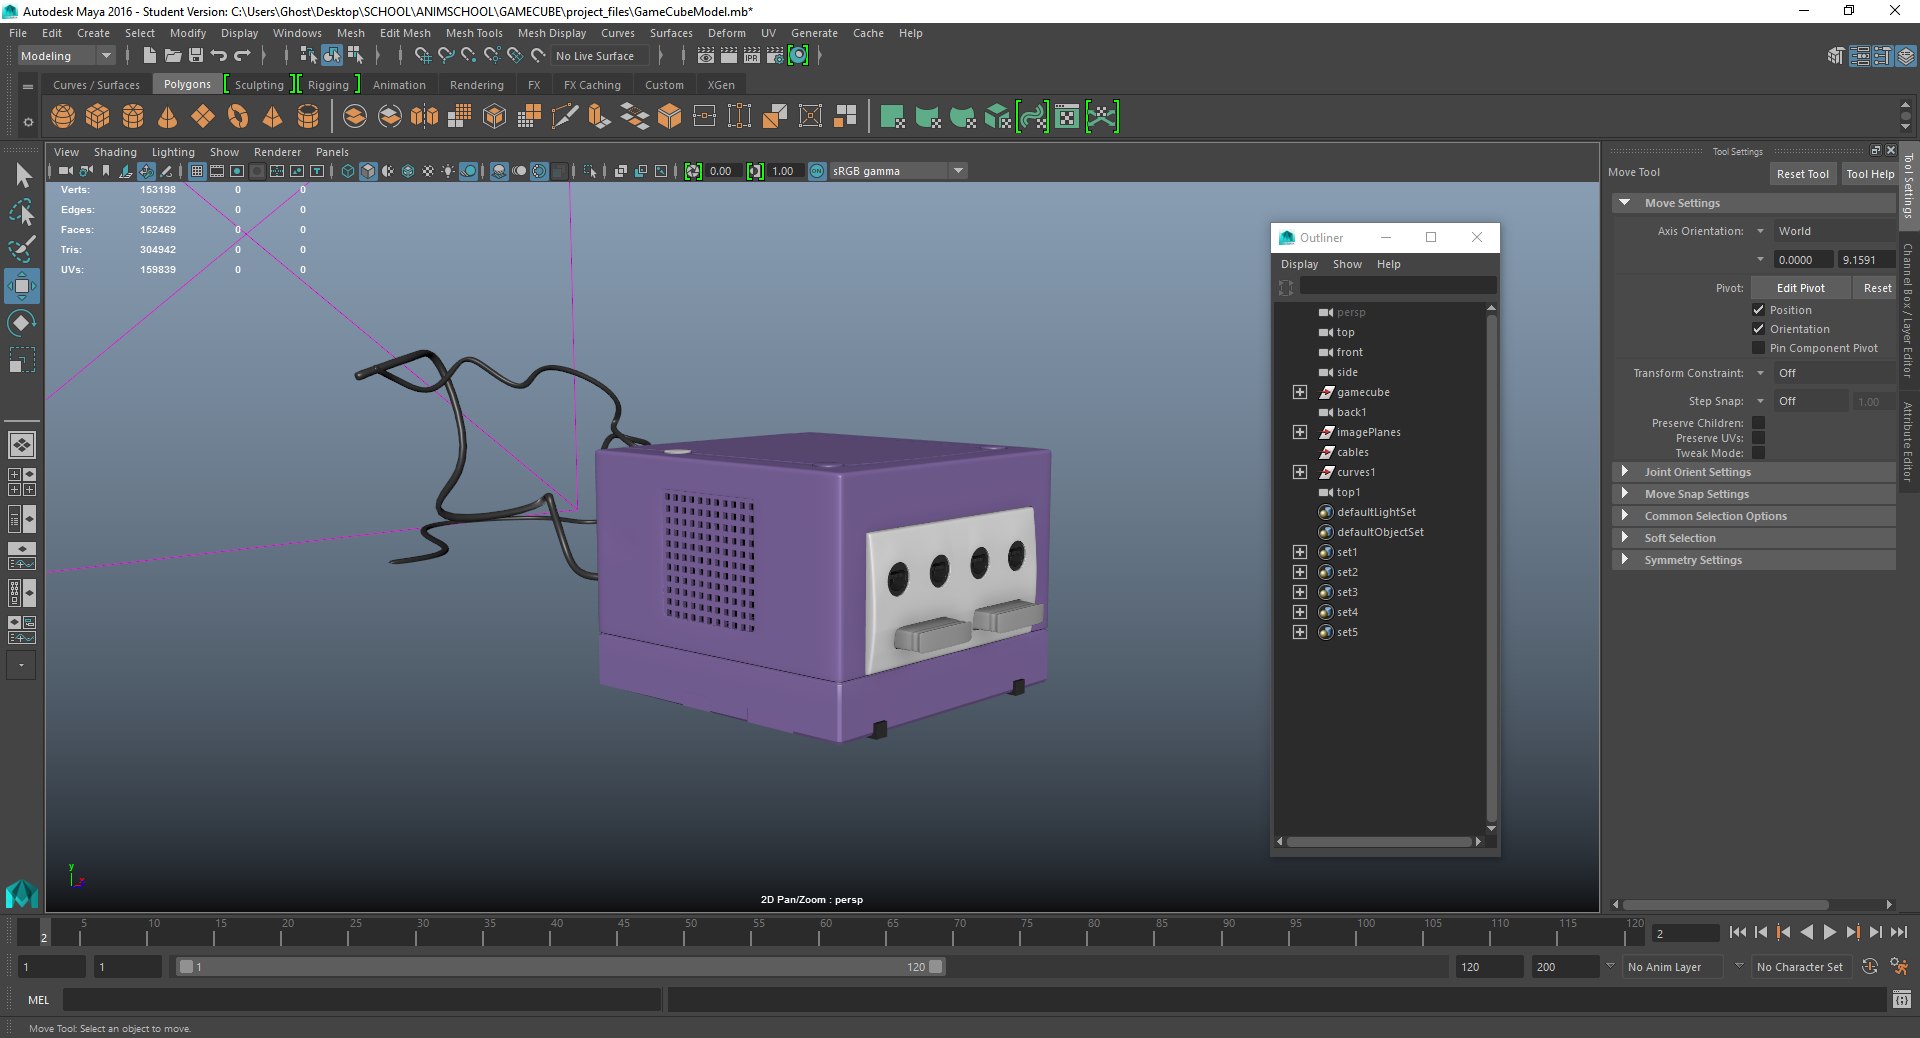1920x1038 pixels.
Task: Open the Modeling menu set dropdown
Action: click(66, 56)
